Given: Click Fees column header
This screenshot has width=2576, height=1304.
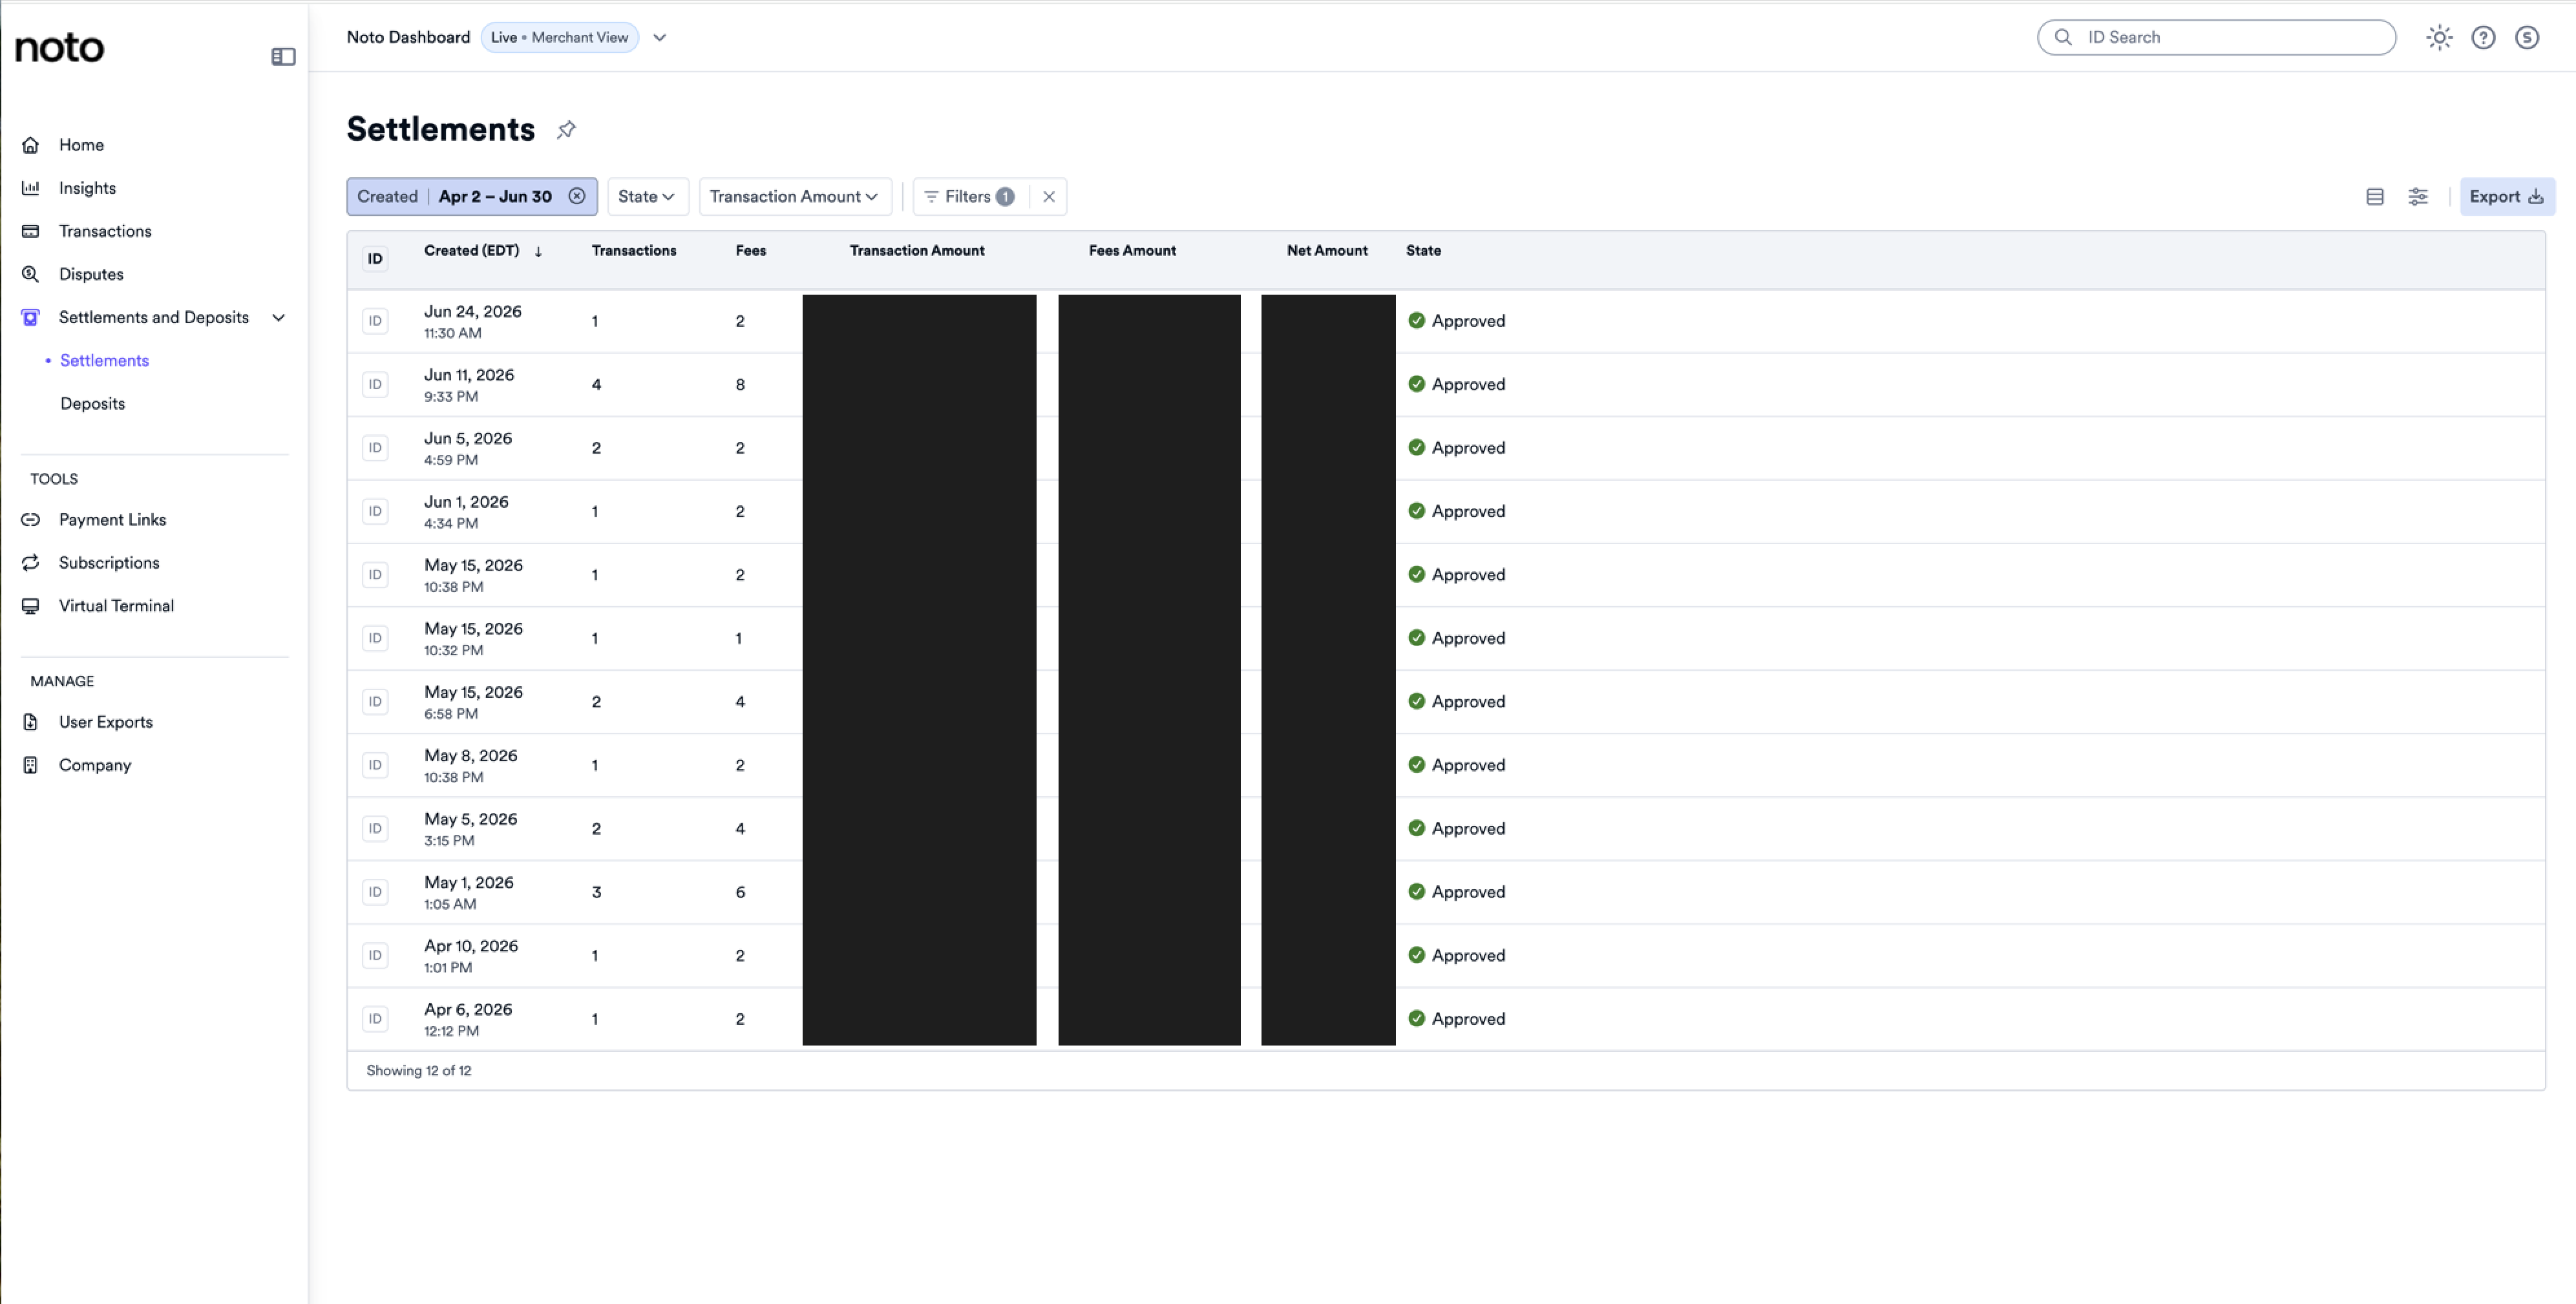Looking at the screenshot, I should tap(751, 250).
